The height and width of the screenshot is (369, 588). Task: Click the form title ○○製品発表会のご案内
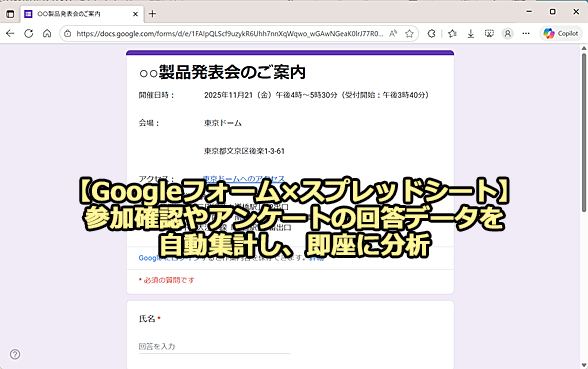click(x=222, y=72)
